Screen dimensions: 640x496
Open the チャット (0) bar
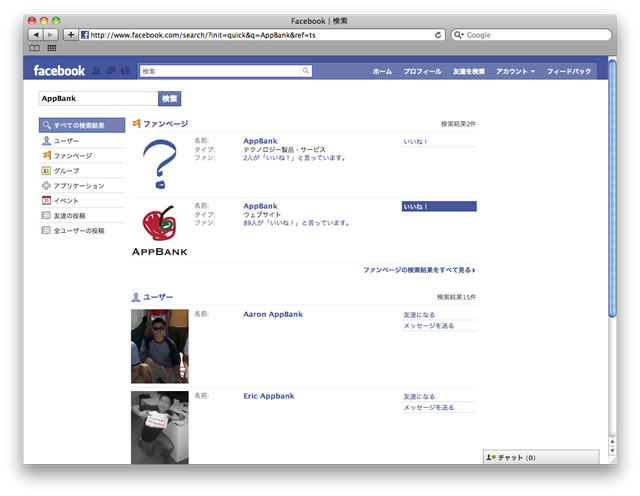point(541,457)
